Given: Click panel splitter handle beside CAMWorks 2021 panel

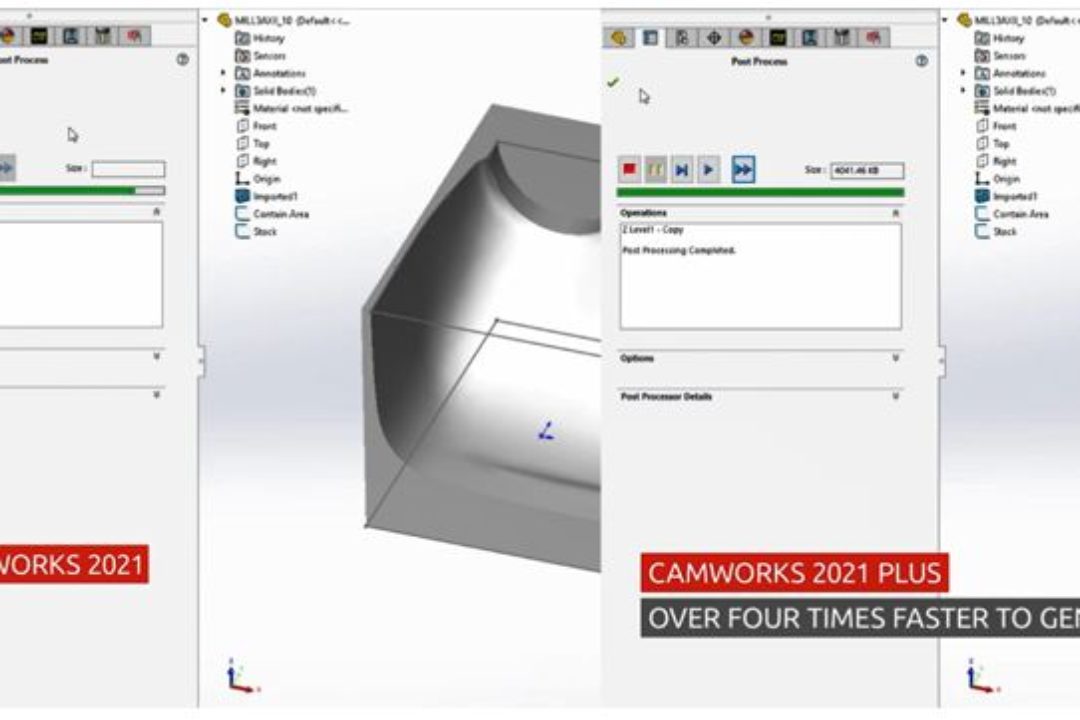Looking at the screenshot, I should pyautogui.click(x=200, y=361).
